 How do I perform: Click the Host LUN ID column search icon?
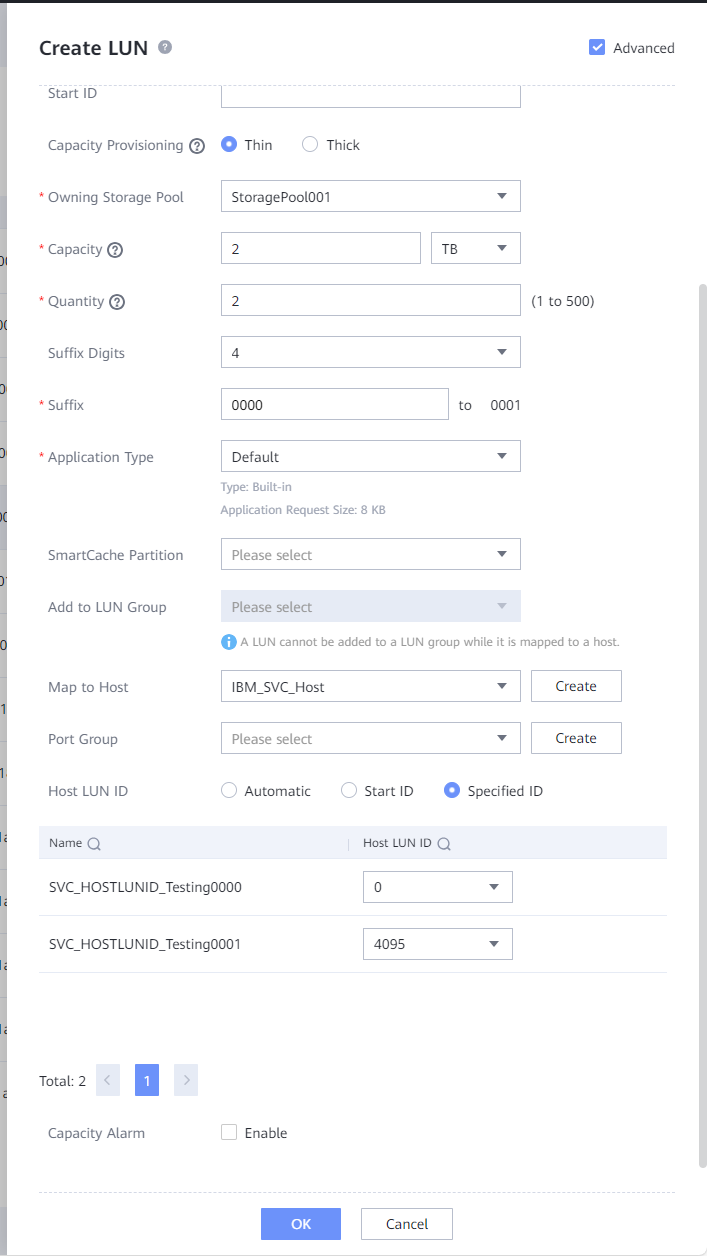[444, 844]
